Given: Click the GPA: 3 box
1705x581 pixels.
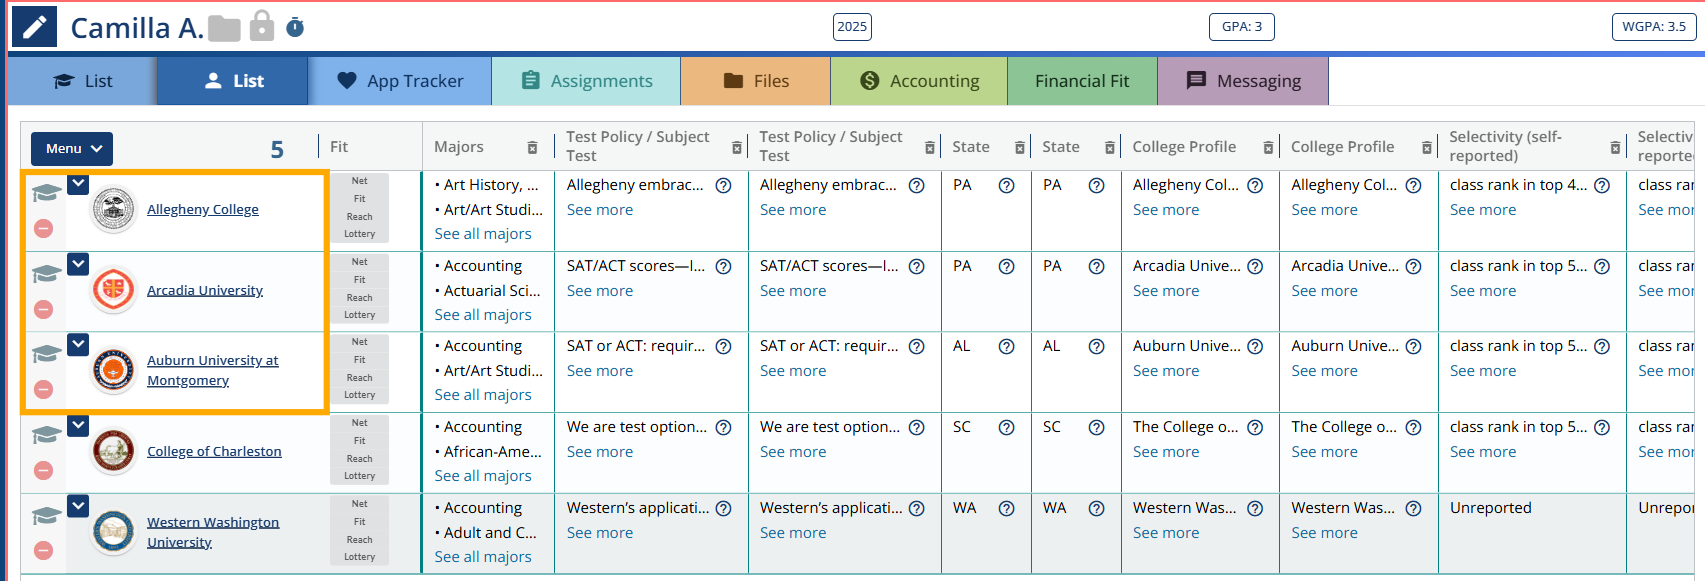Looking at the screenshot, I should (1242, 27).
